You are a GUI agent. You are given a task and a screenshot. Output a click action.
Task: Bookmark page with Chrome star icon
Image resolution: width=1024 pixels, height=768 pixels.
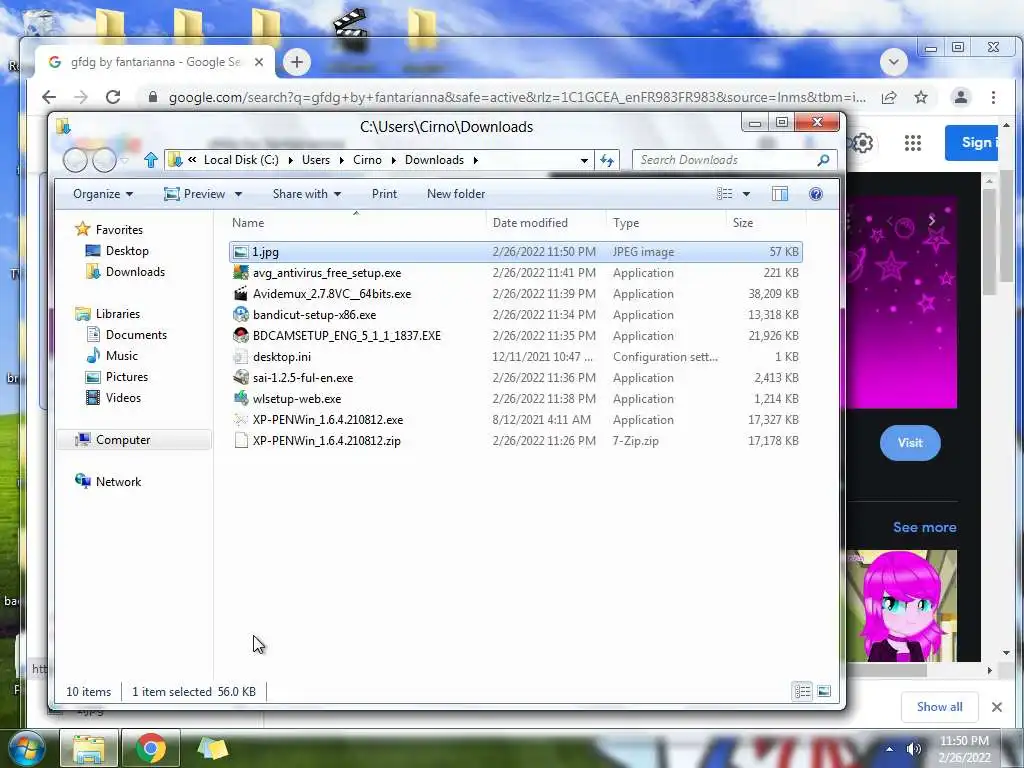tap(921, 97)
